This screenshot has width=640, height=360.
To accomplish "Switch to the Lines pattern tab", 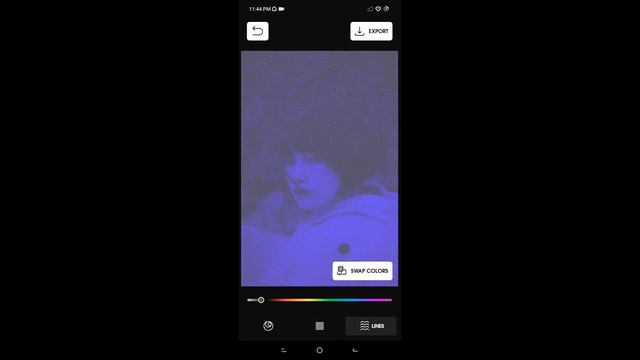I will [371, 326].
